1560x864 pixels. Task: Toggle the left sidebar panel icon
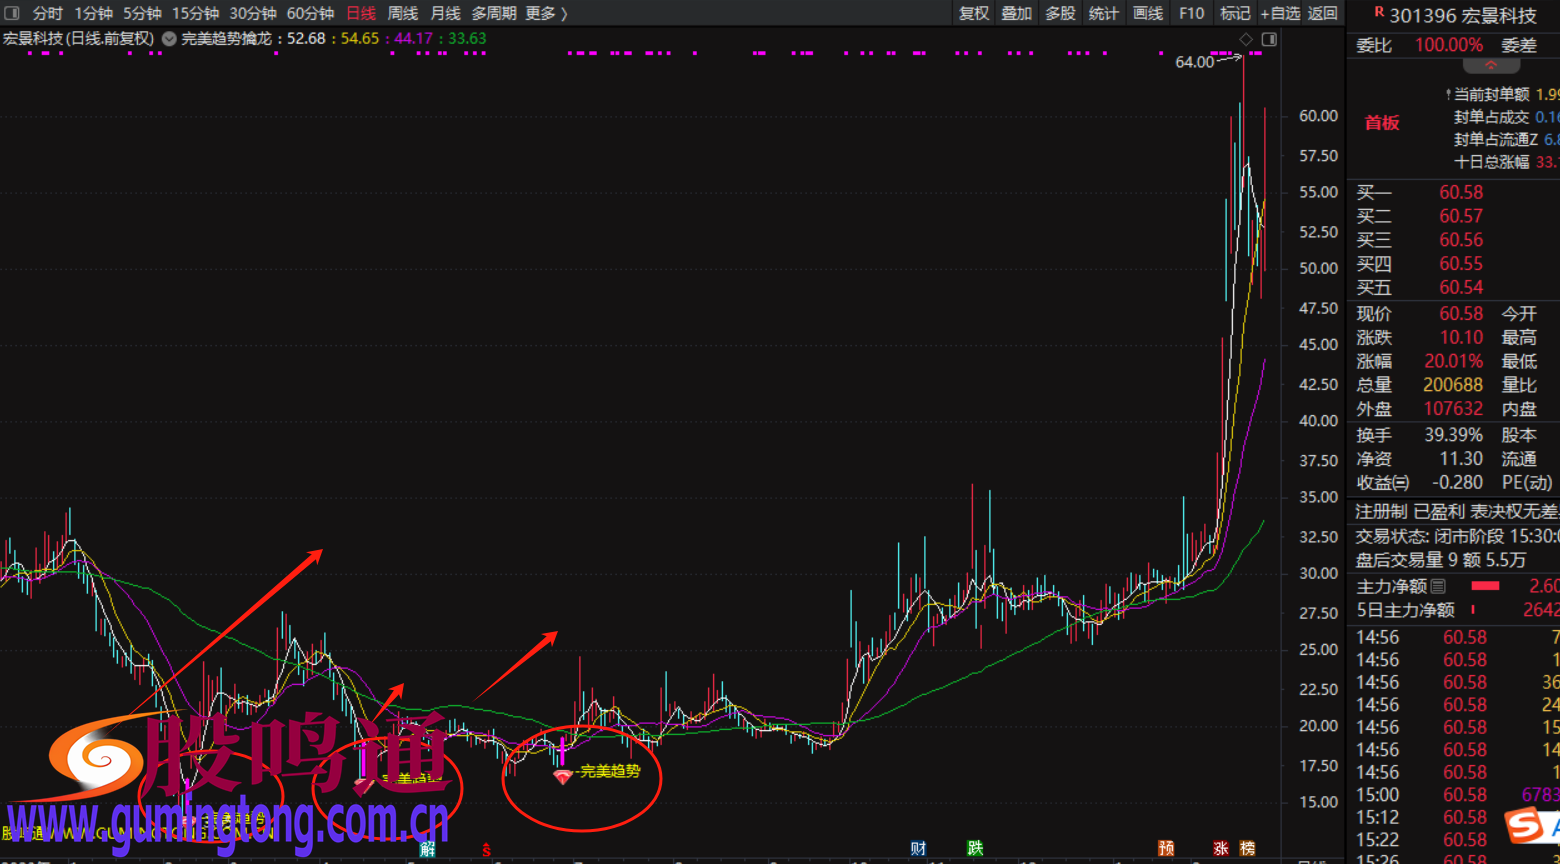click(12, 13)
